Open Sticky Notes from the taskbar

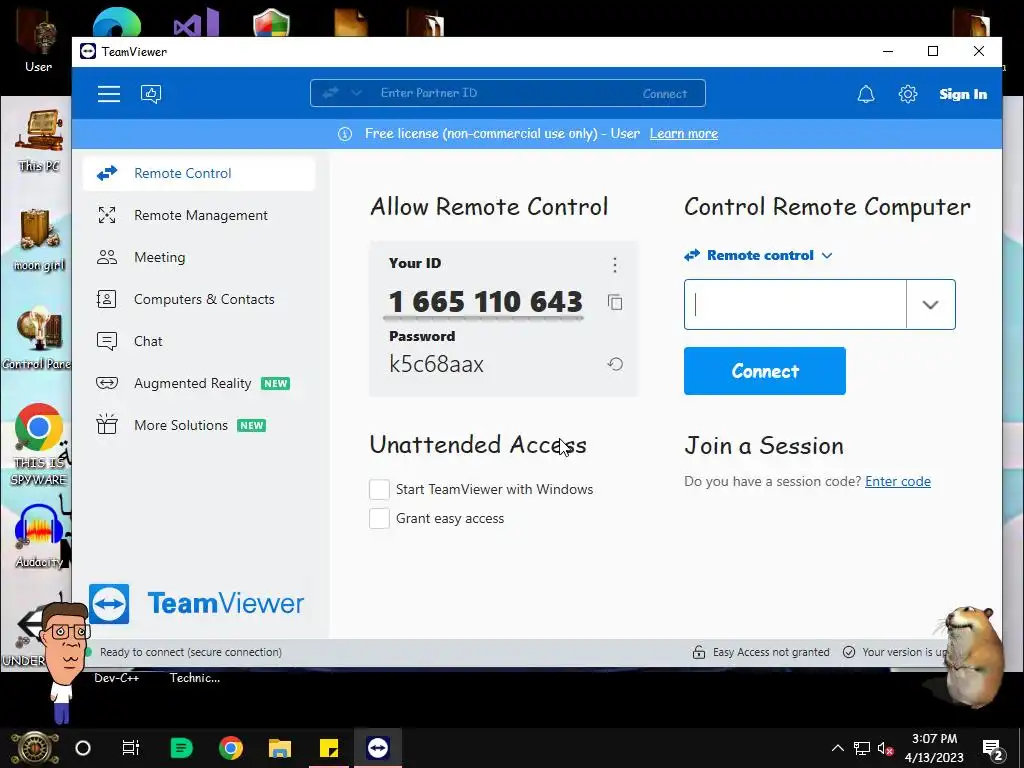pyautogui.click(x=328, y=748)
